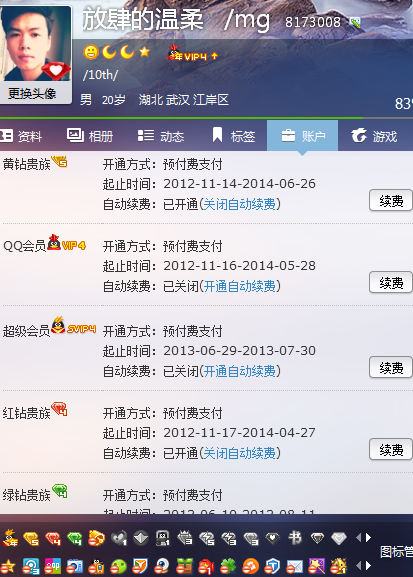The image size is (413, 577).
Task: Click the red diamond 4 icon in bottom bar
Action: [53, 539]
